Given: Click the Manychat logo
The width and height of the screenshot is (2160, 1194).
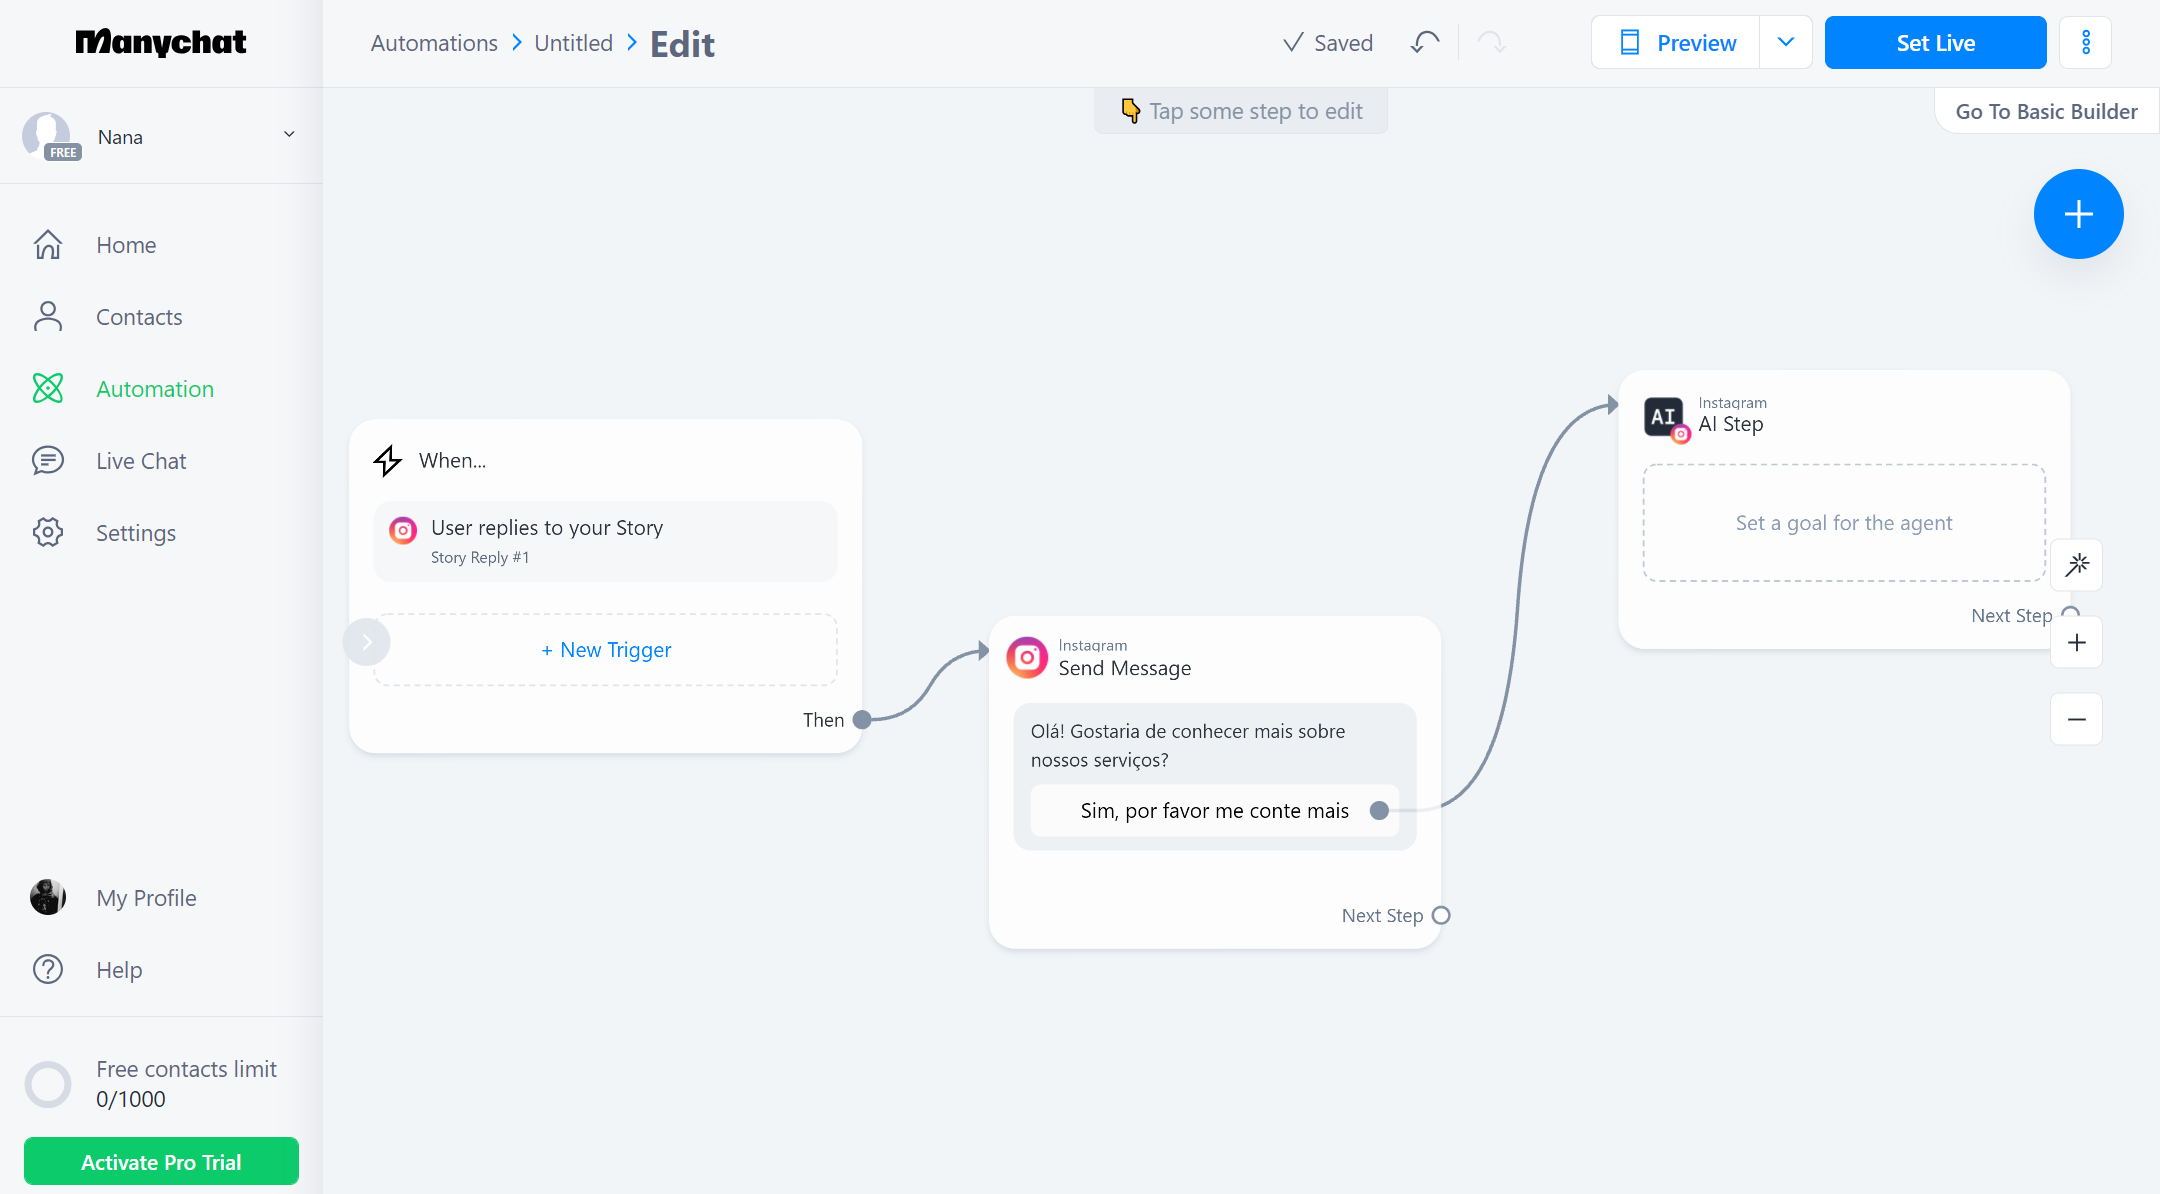Looking at the screenshot, I should tap(161, 42).
